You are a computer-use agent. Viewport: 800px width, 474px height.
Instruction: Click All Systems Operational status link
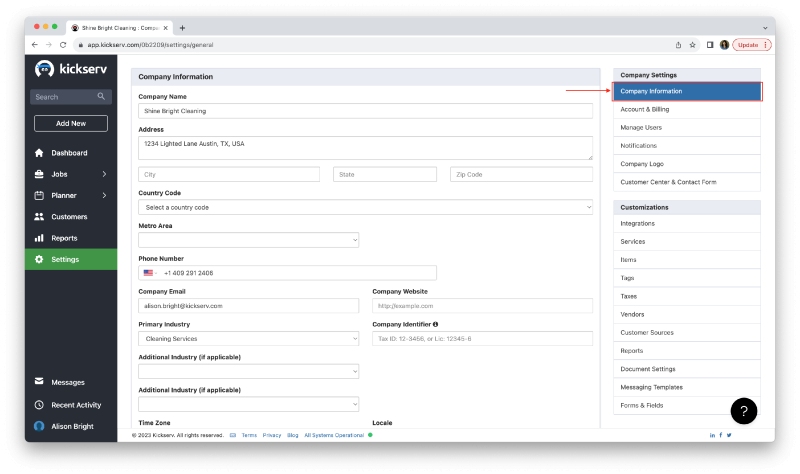click(334, 435)
